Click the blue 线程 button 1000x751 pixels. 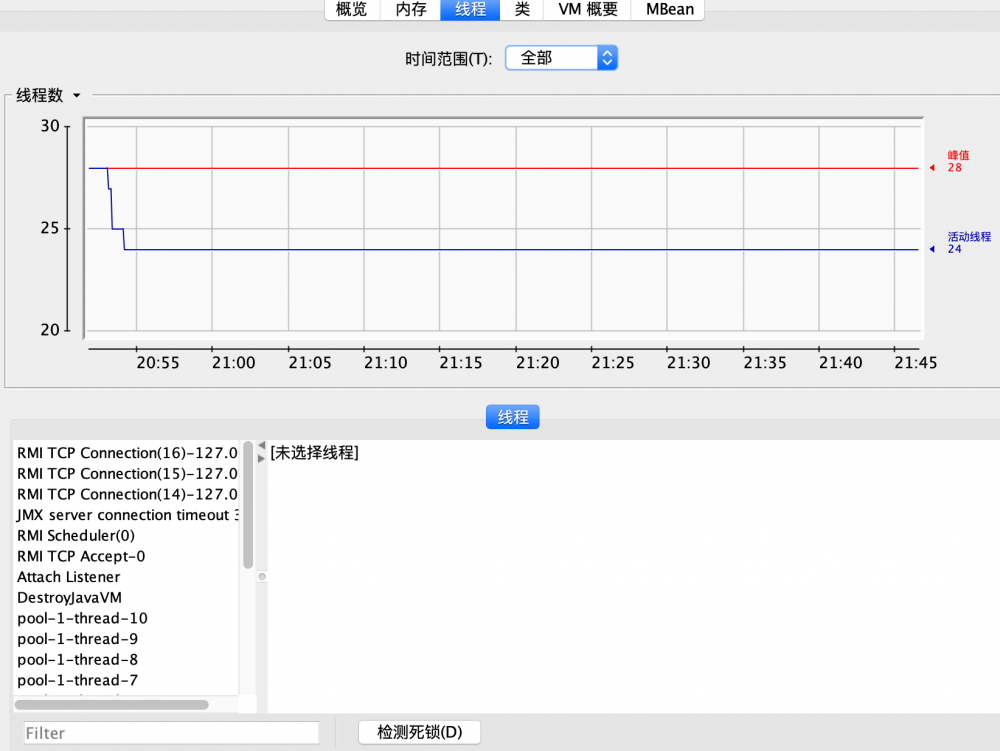(x=512, y=417)
